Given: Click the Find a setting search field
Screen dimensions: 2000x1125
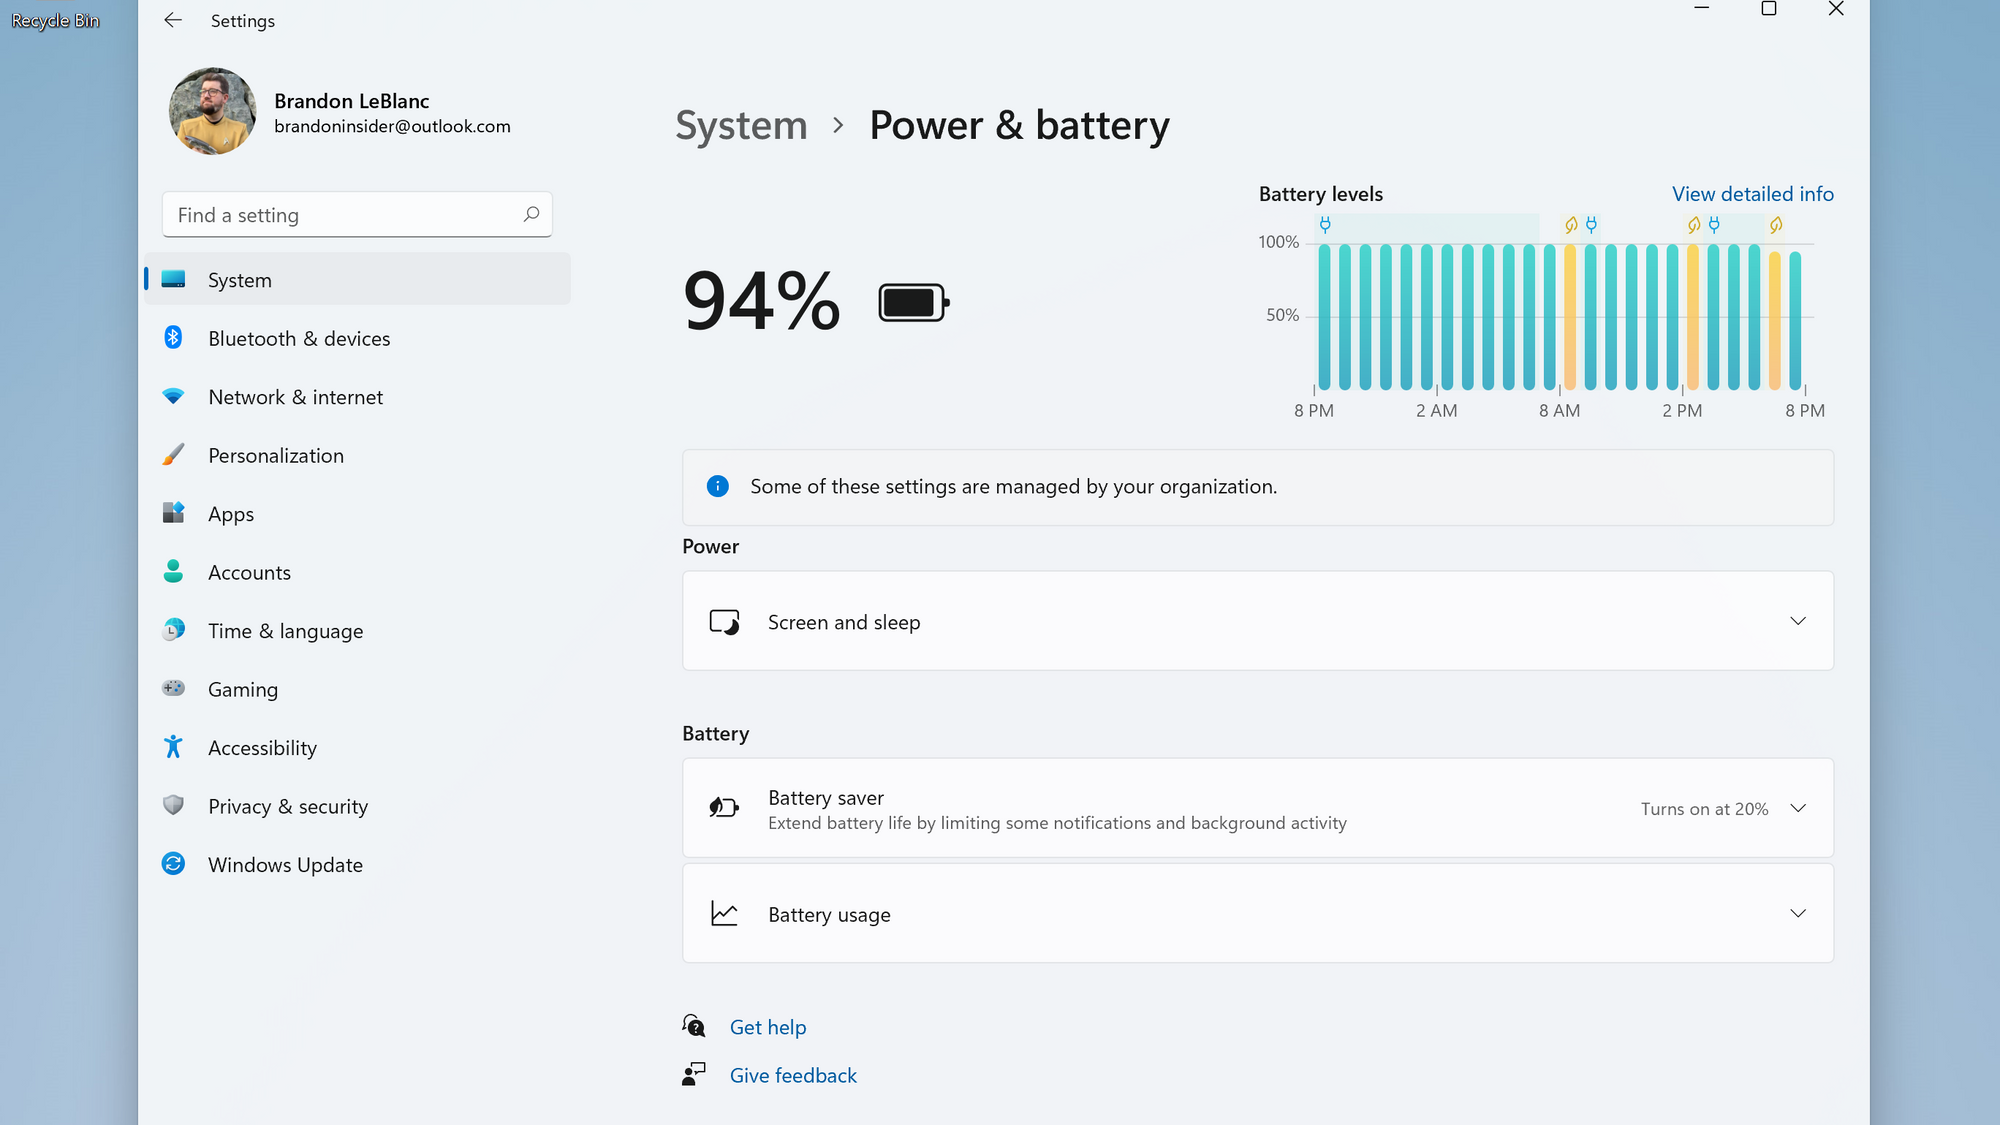Looking at the screenshot, I should click(x=356, y=213).
